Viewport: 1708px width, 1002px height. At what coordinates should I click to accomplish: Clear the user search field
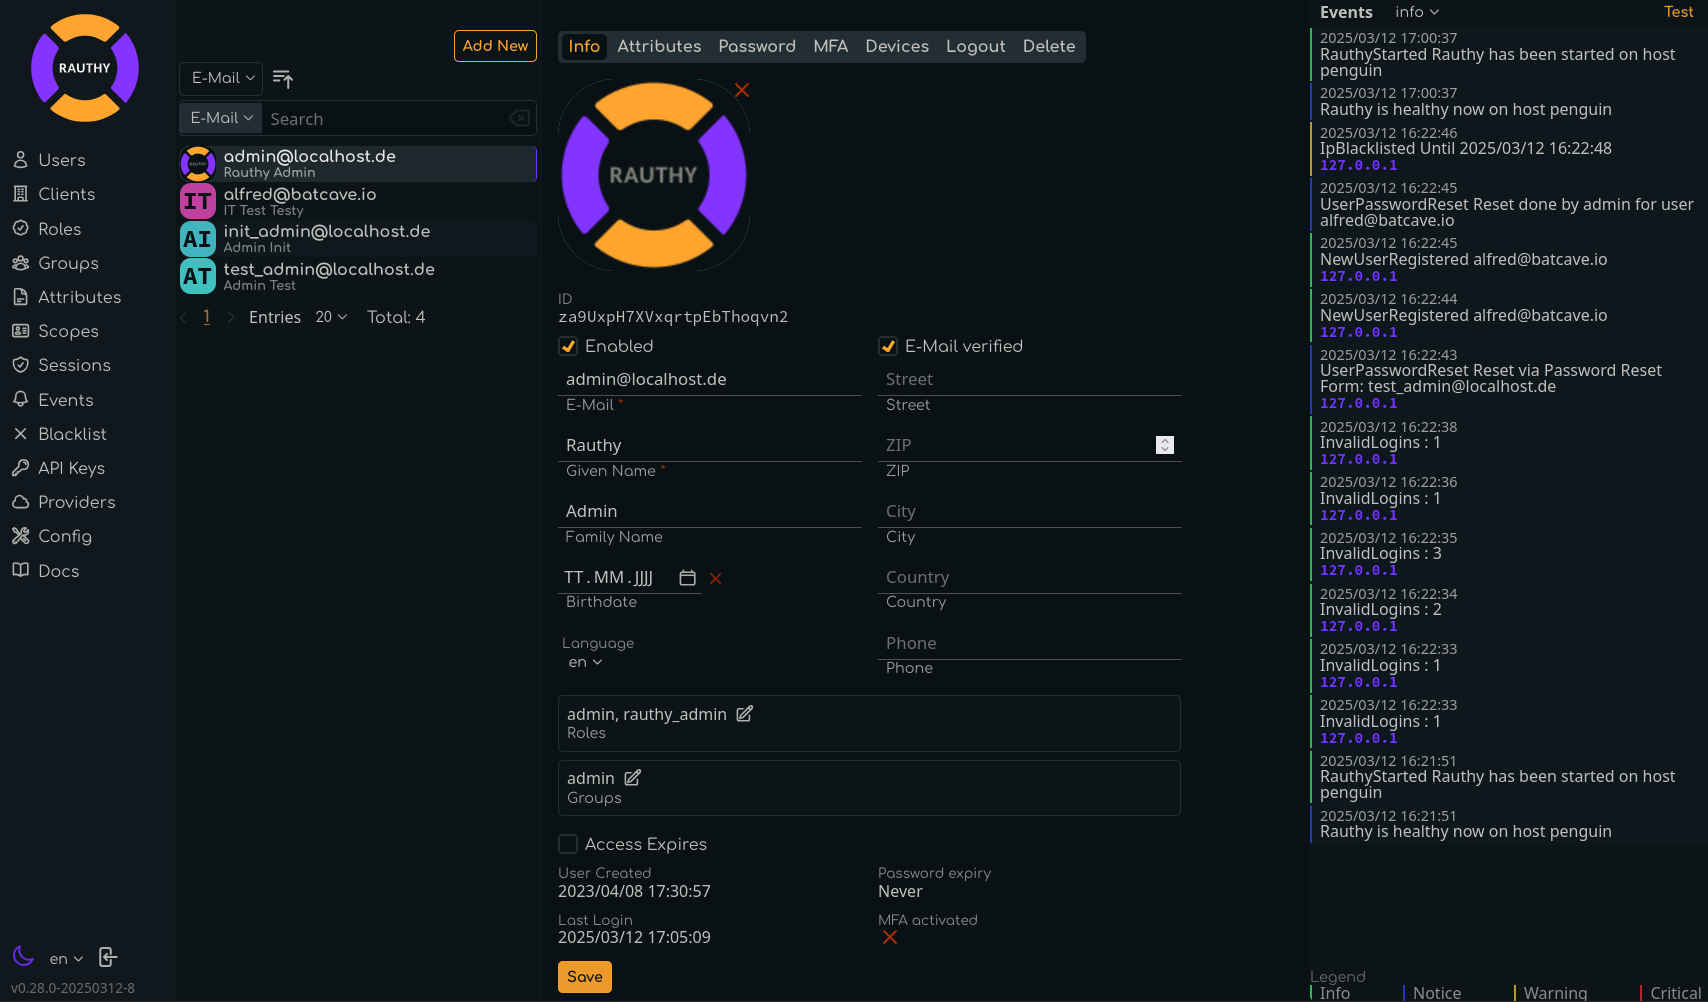pos(519,118)
